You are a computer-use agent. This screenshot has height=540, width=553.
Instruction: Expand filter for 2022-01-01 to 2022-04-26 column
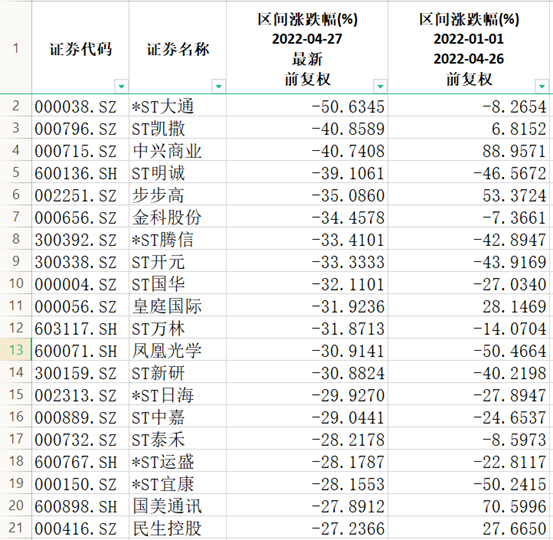point(542,86)
